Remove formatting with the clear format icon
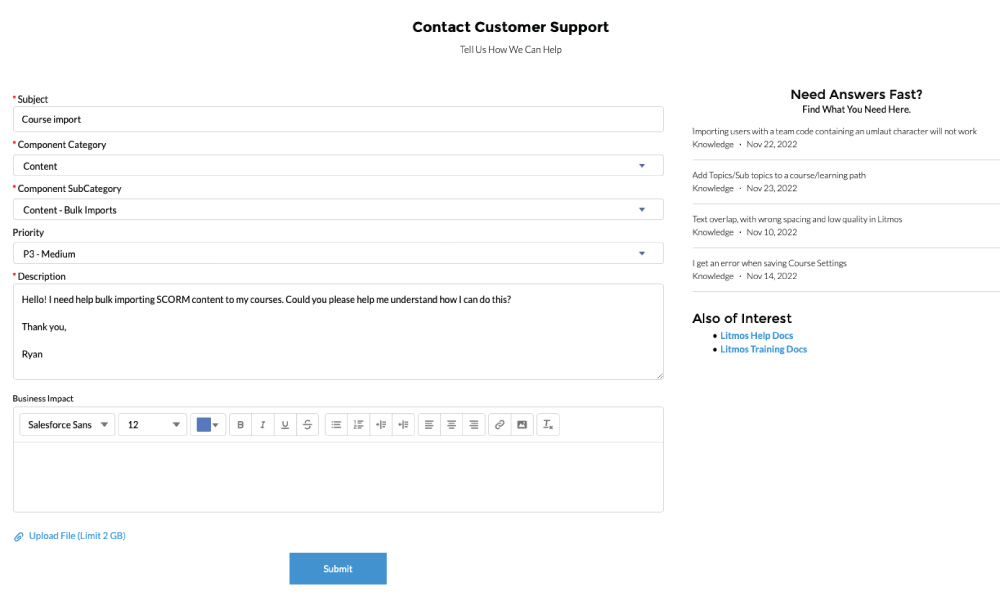 548,425
